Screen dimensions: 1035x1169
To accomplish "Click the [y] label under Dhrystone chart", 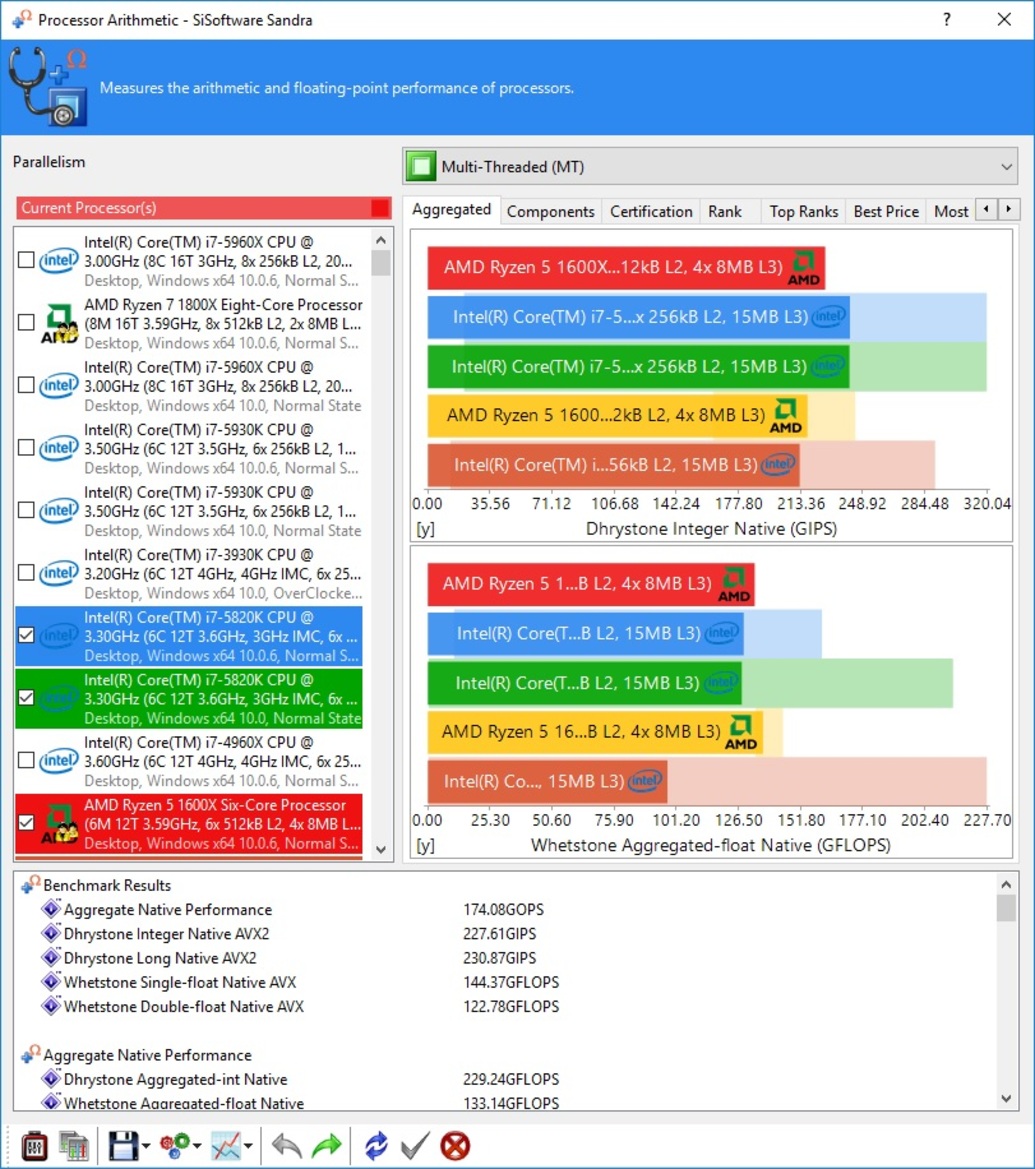I will pos(425,529).
